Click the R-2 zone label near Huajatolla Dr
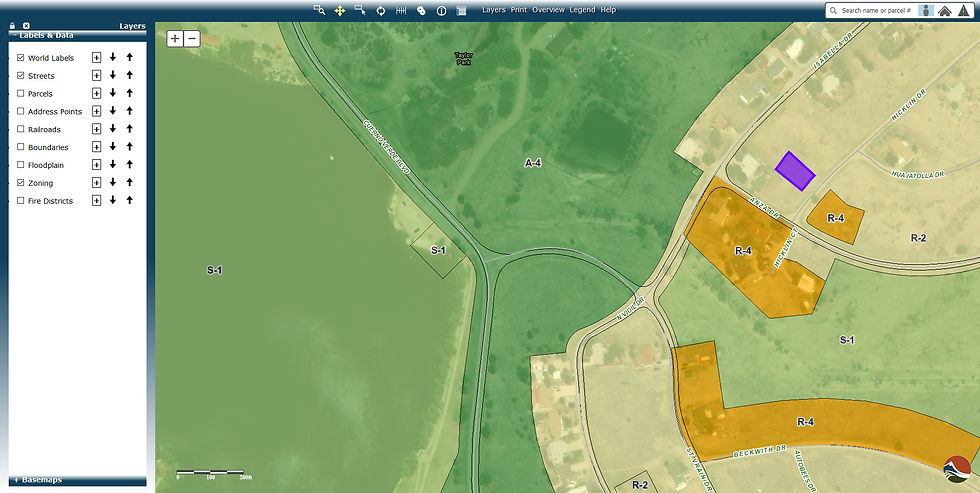Image resolution: width=980 pixels, height=493 pixels. coord(918,237)
